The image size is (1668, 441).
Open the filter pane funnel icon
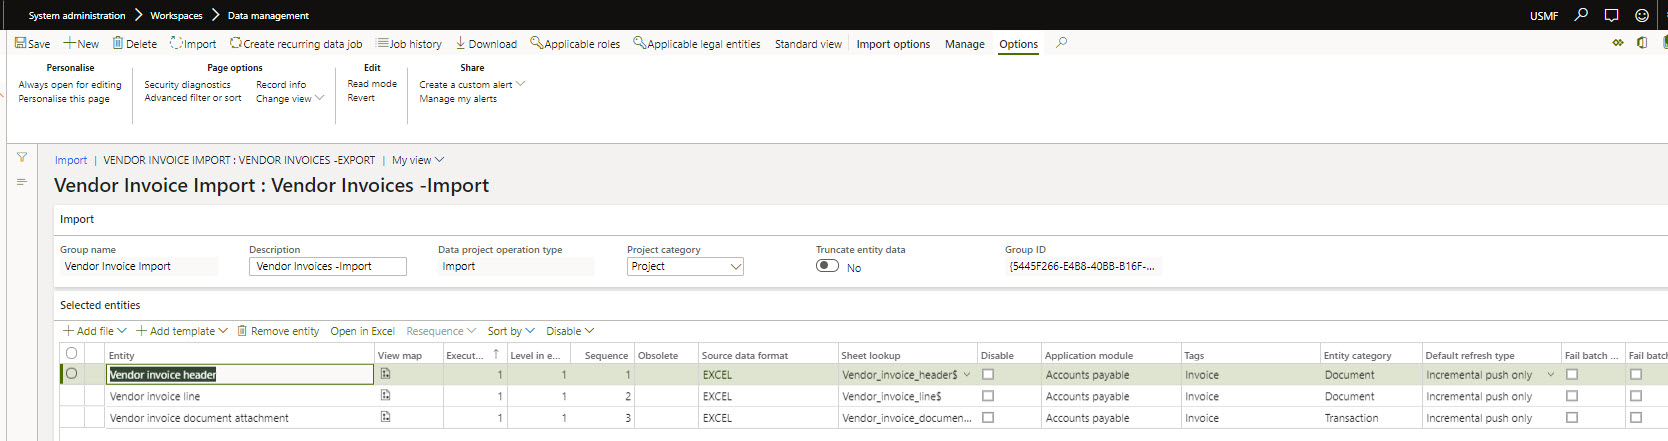(x=22, y=157)
